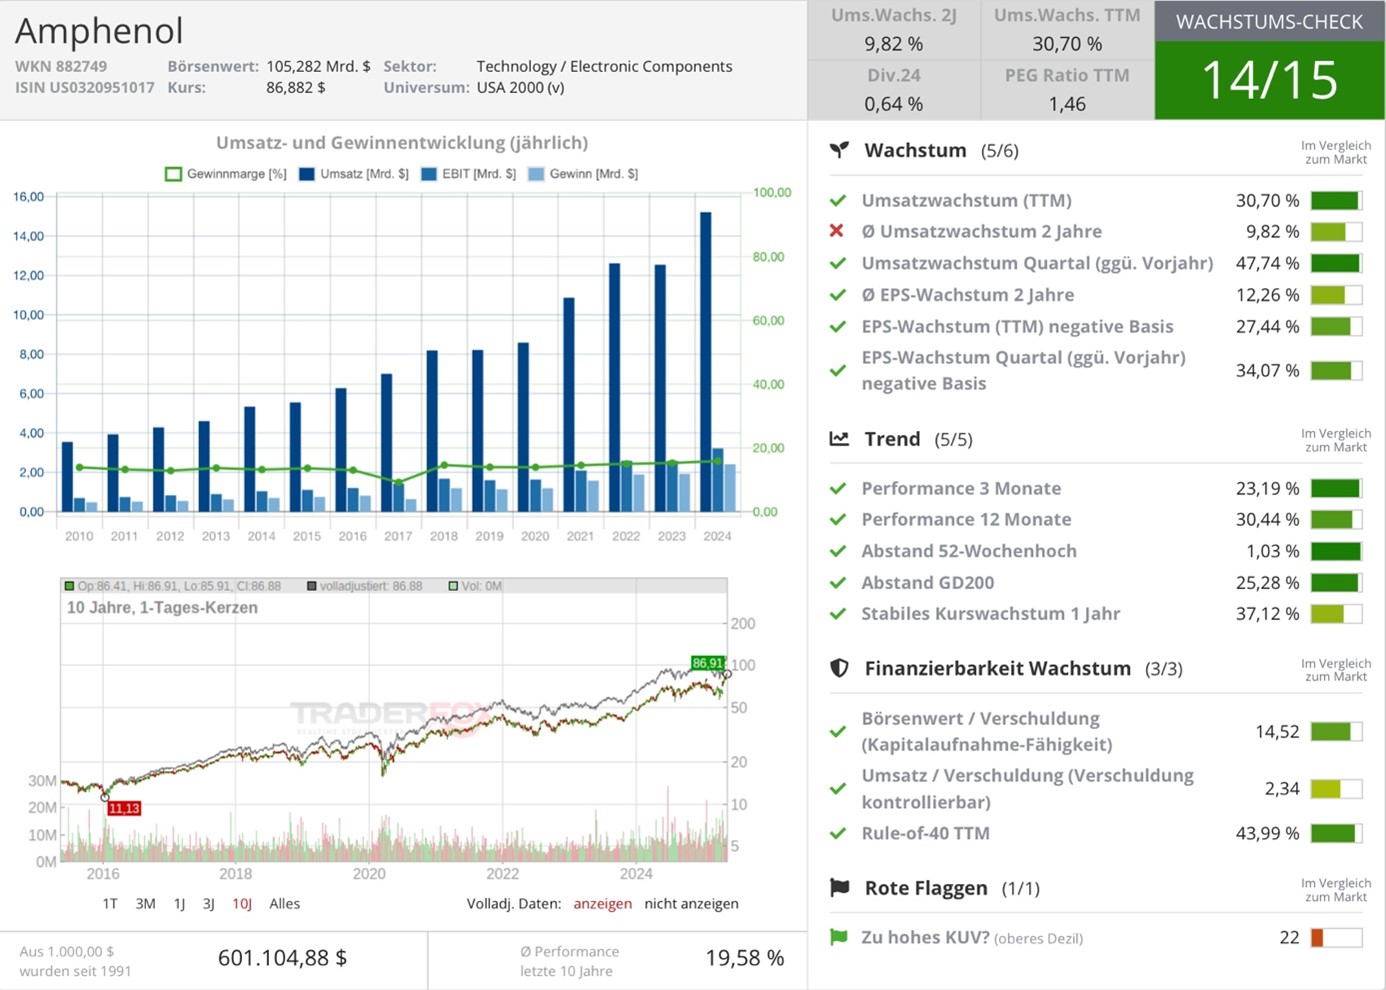Click the Abstand GD200 value 25,28 %
The height and width of the screenshot is (990, 1386).
point(1267,582)
